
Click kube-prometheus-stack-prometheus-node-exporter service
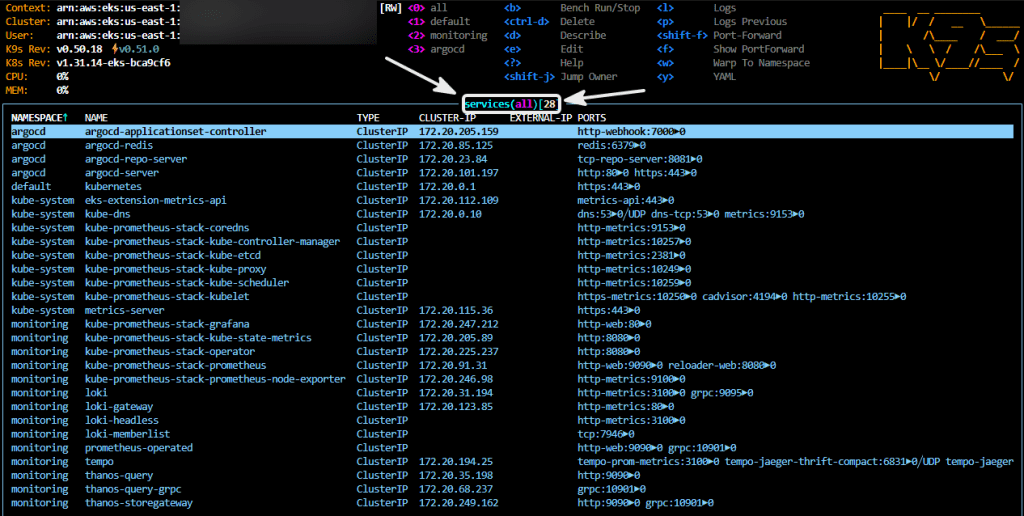[x=215, y=378]
